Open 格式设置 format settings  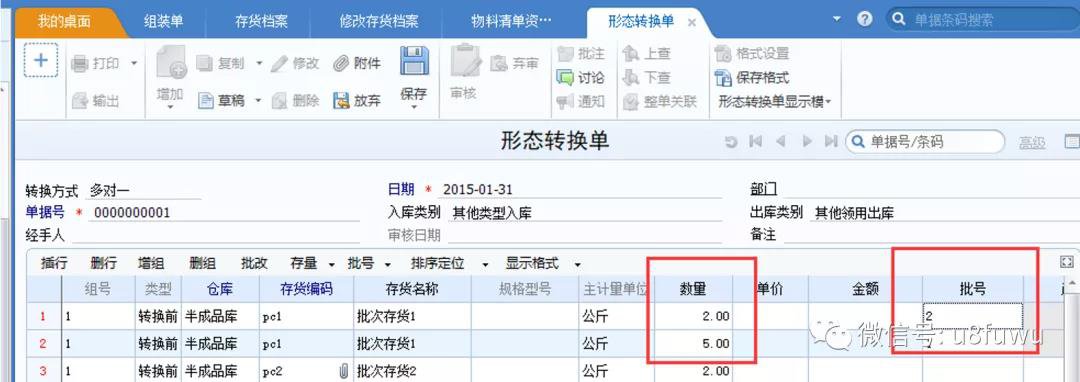(723, 54)
